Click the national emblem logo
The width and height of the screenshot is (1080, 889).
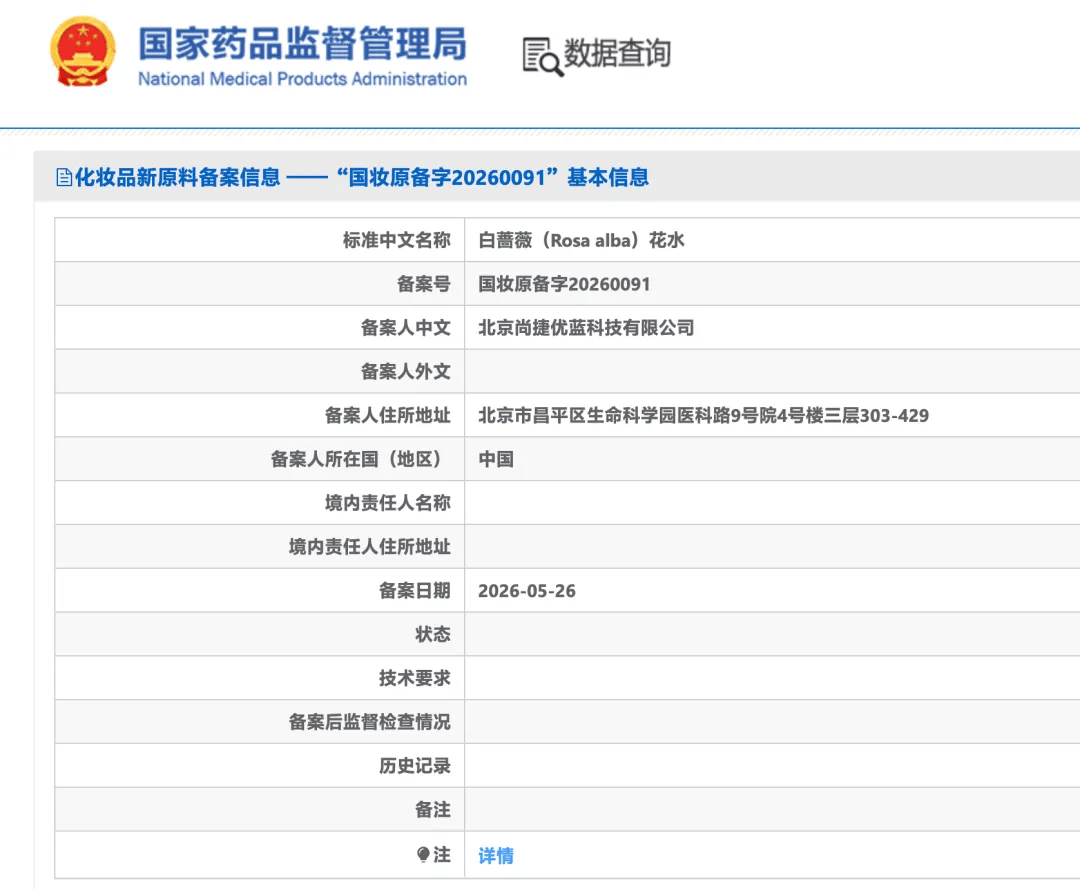pyautogui.click(x=83, y=52)
